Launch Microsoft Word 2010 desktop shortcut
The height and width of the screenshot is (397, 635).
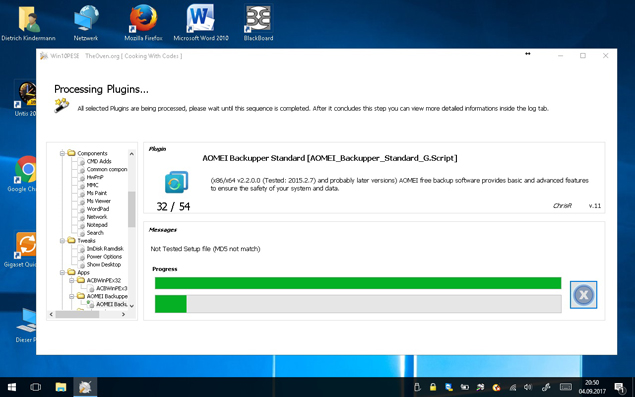click(x=201, y=23)
